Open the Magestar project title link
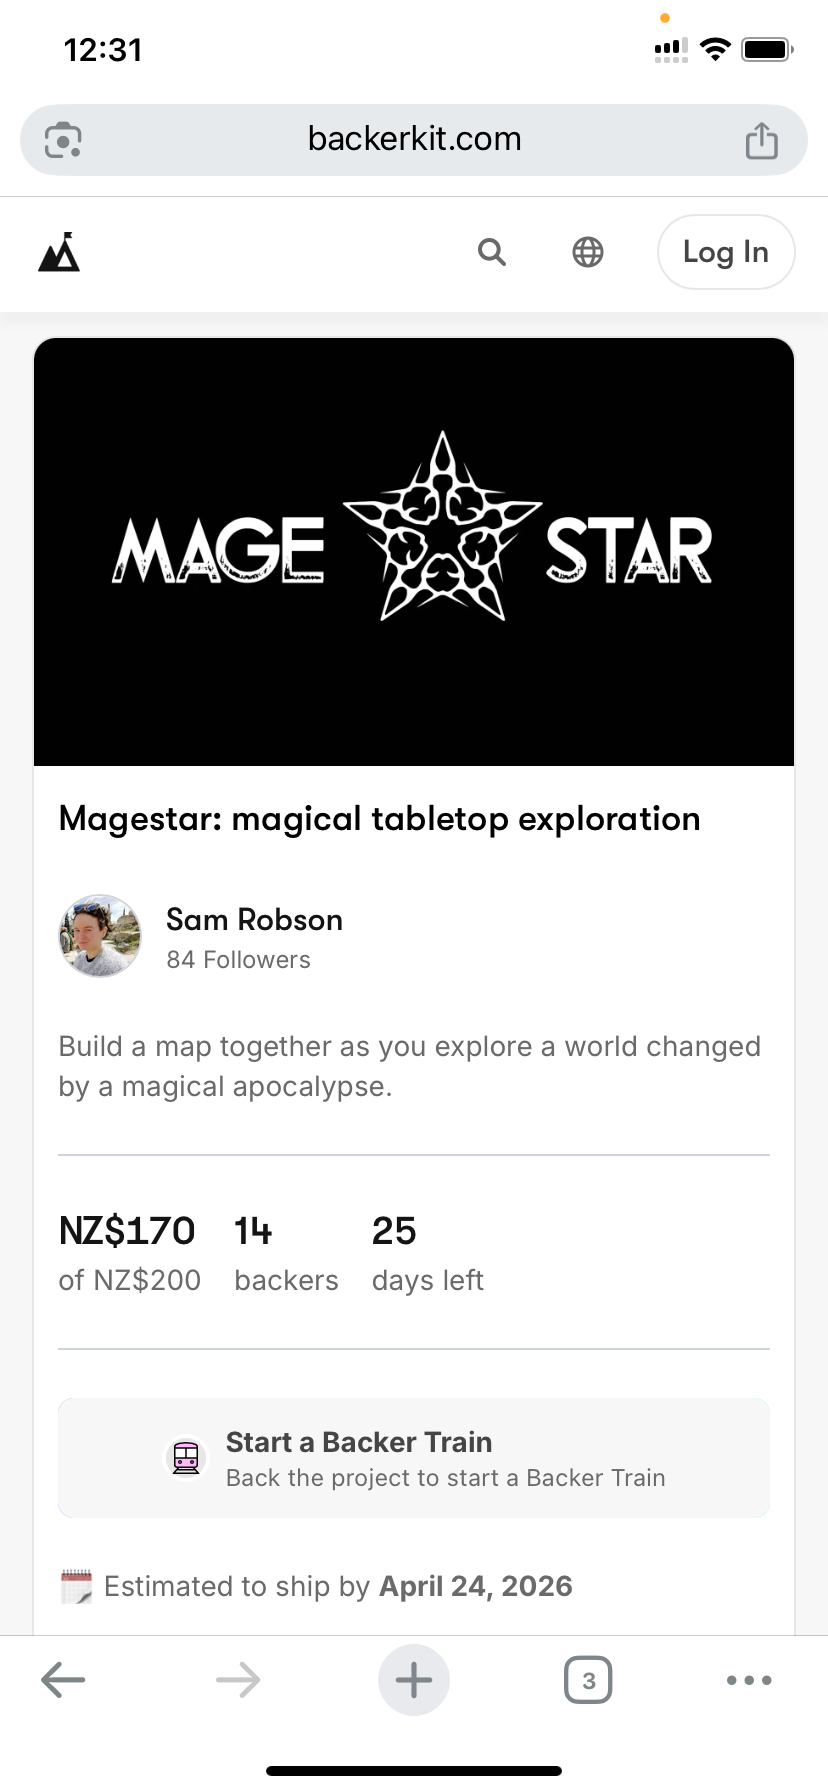The width and height of the screenshot is (828, 1792). click(379, 819)
